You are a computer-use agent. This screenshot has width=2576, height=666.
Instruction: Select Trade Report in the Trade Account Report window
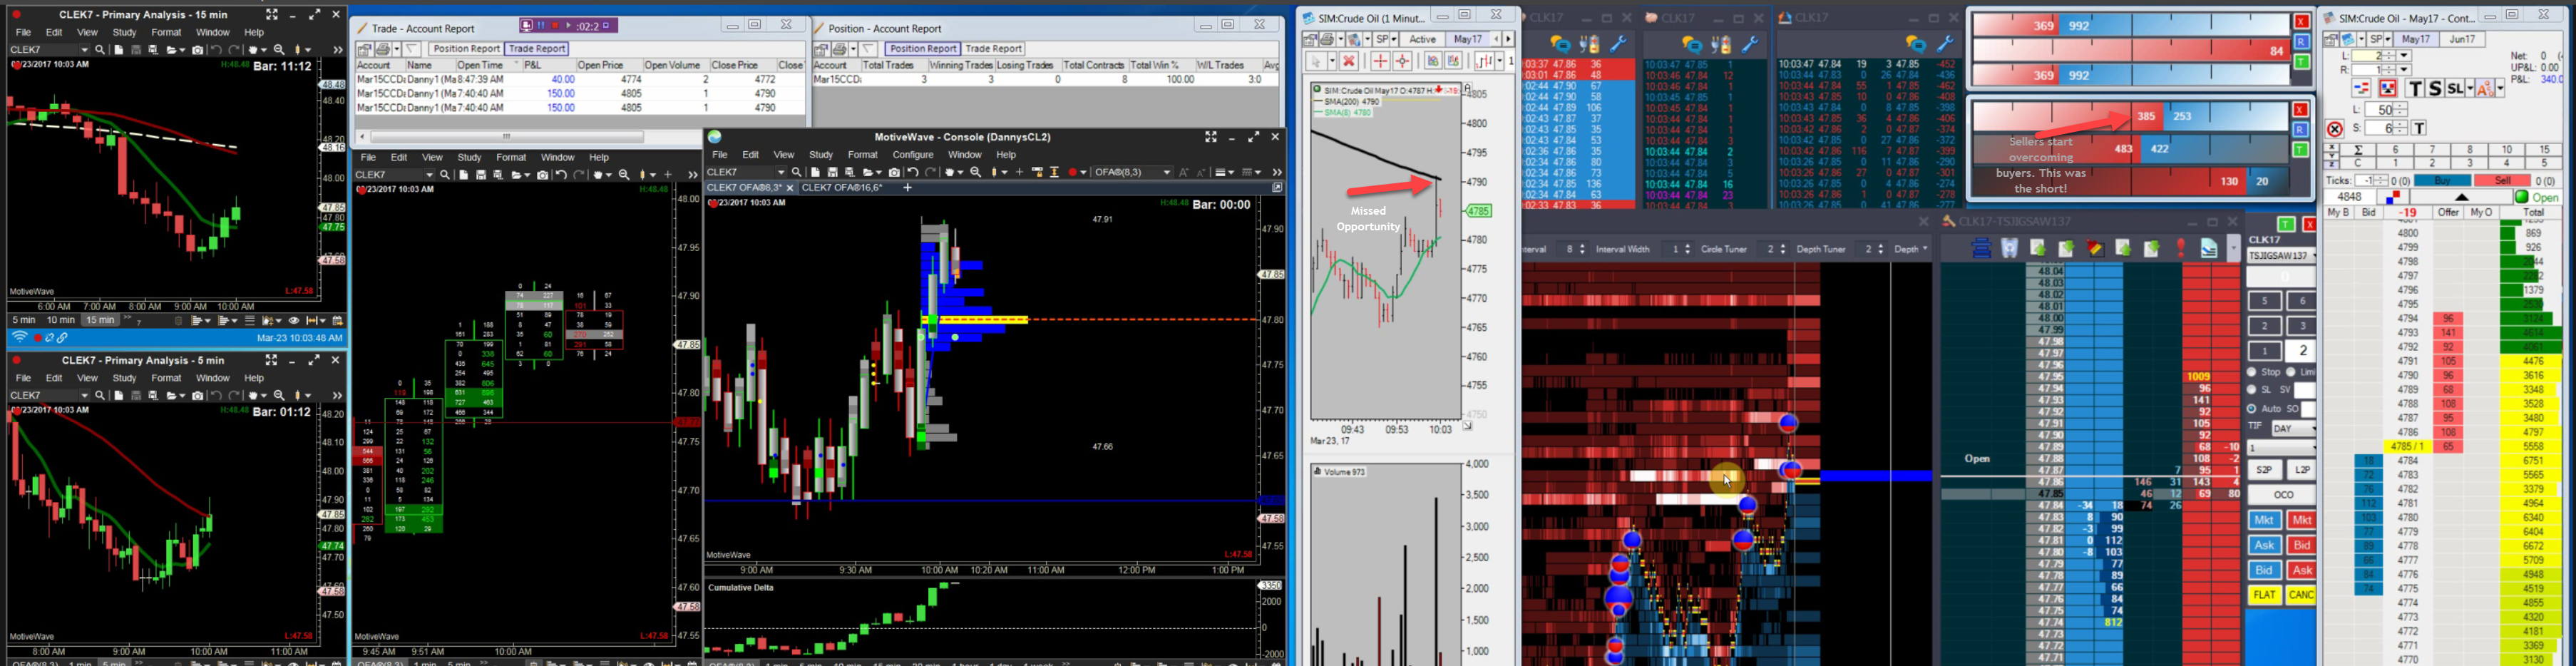(536, 48)
